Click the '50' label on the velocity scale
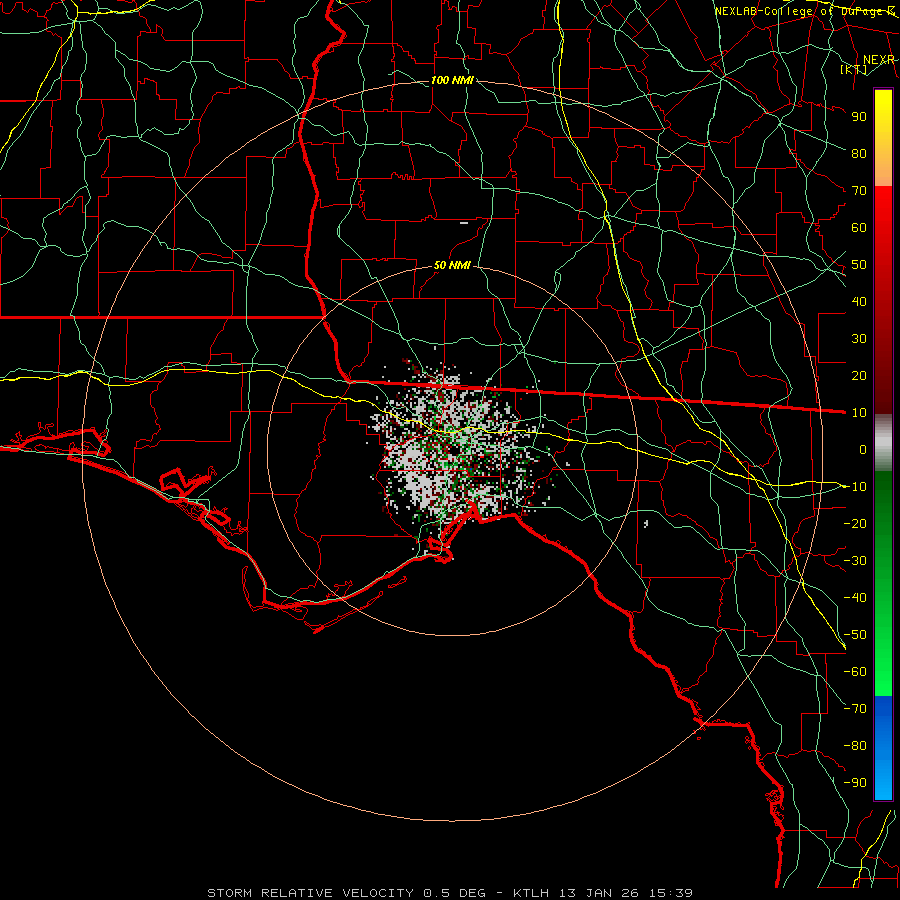The image size is (900, 900). 859,265
